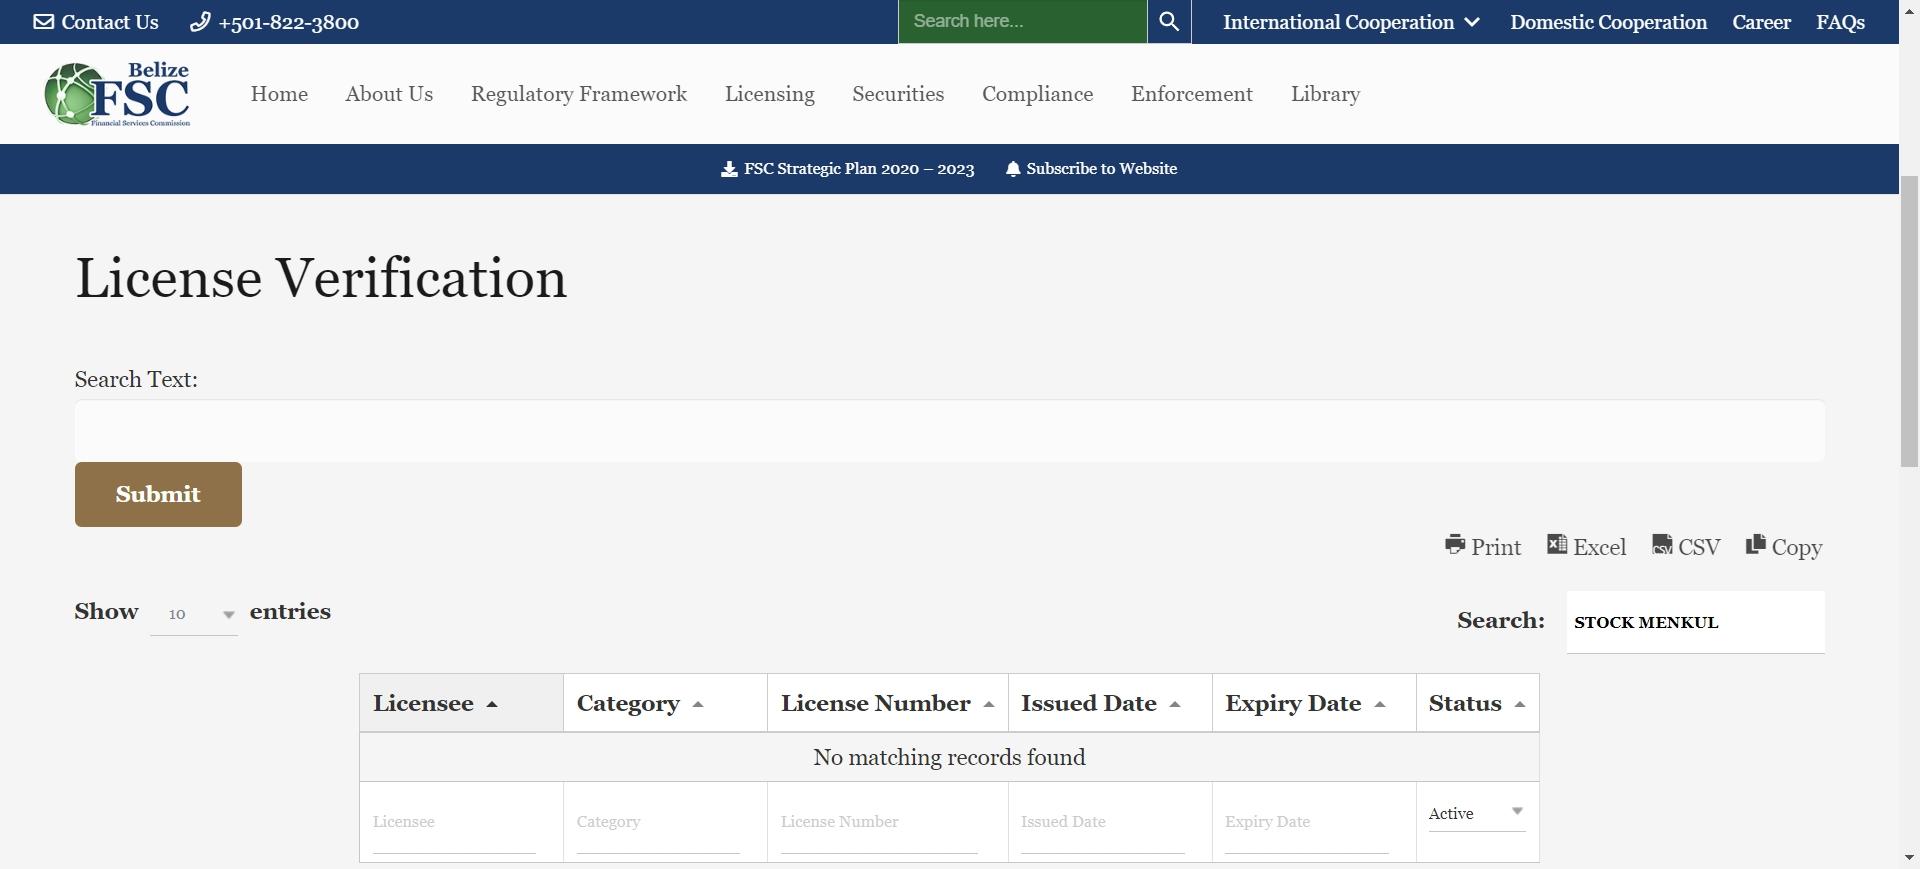Click the table Search box containing STOCK MENKUL
Screen dimensions: 1920x869
(x=1695, y=622)
